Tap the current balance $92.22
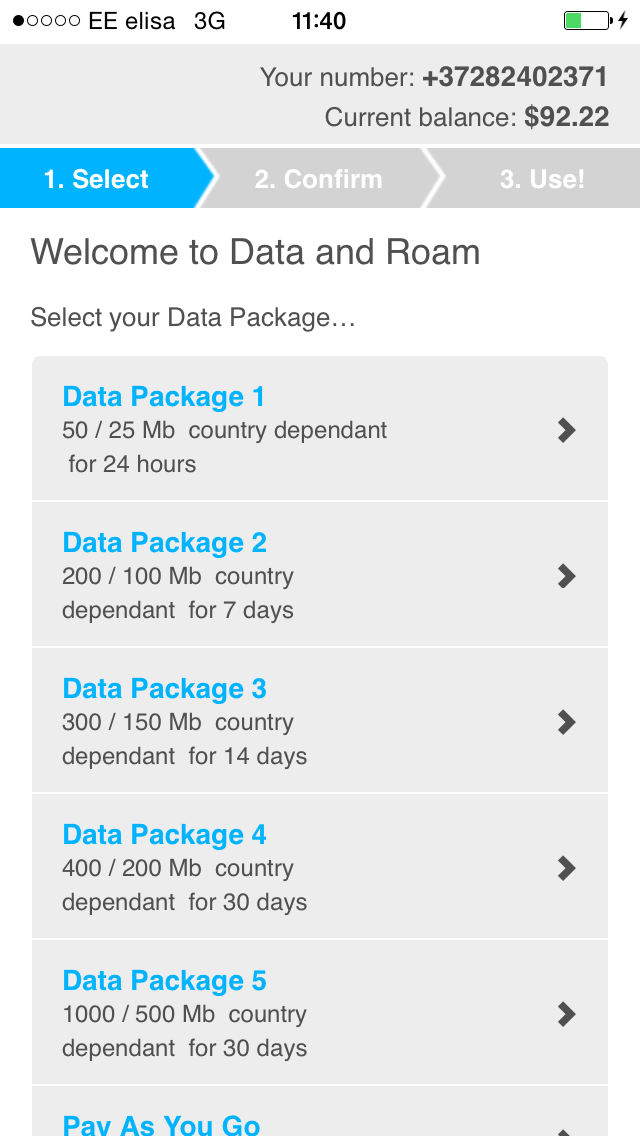Image resolution: width=640 pixels, height=1136 pixels. click(x=567, y=117)
